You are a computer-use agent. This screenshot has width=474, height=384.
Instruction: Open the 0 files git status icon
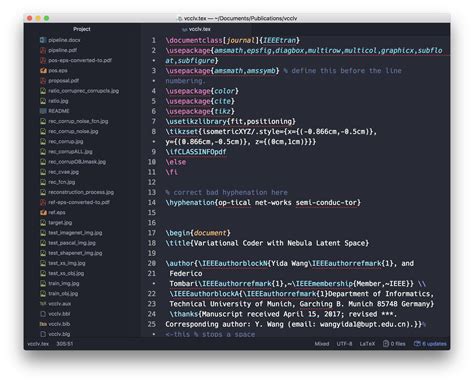[x=394, y=344]
